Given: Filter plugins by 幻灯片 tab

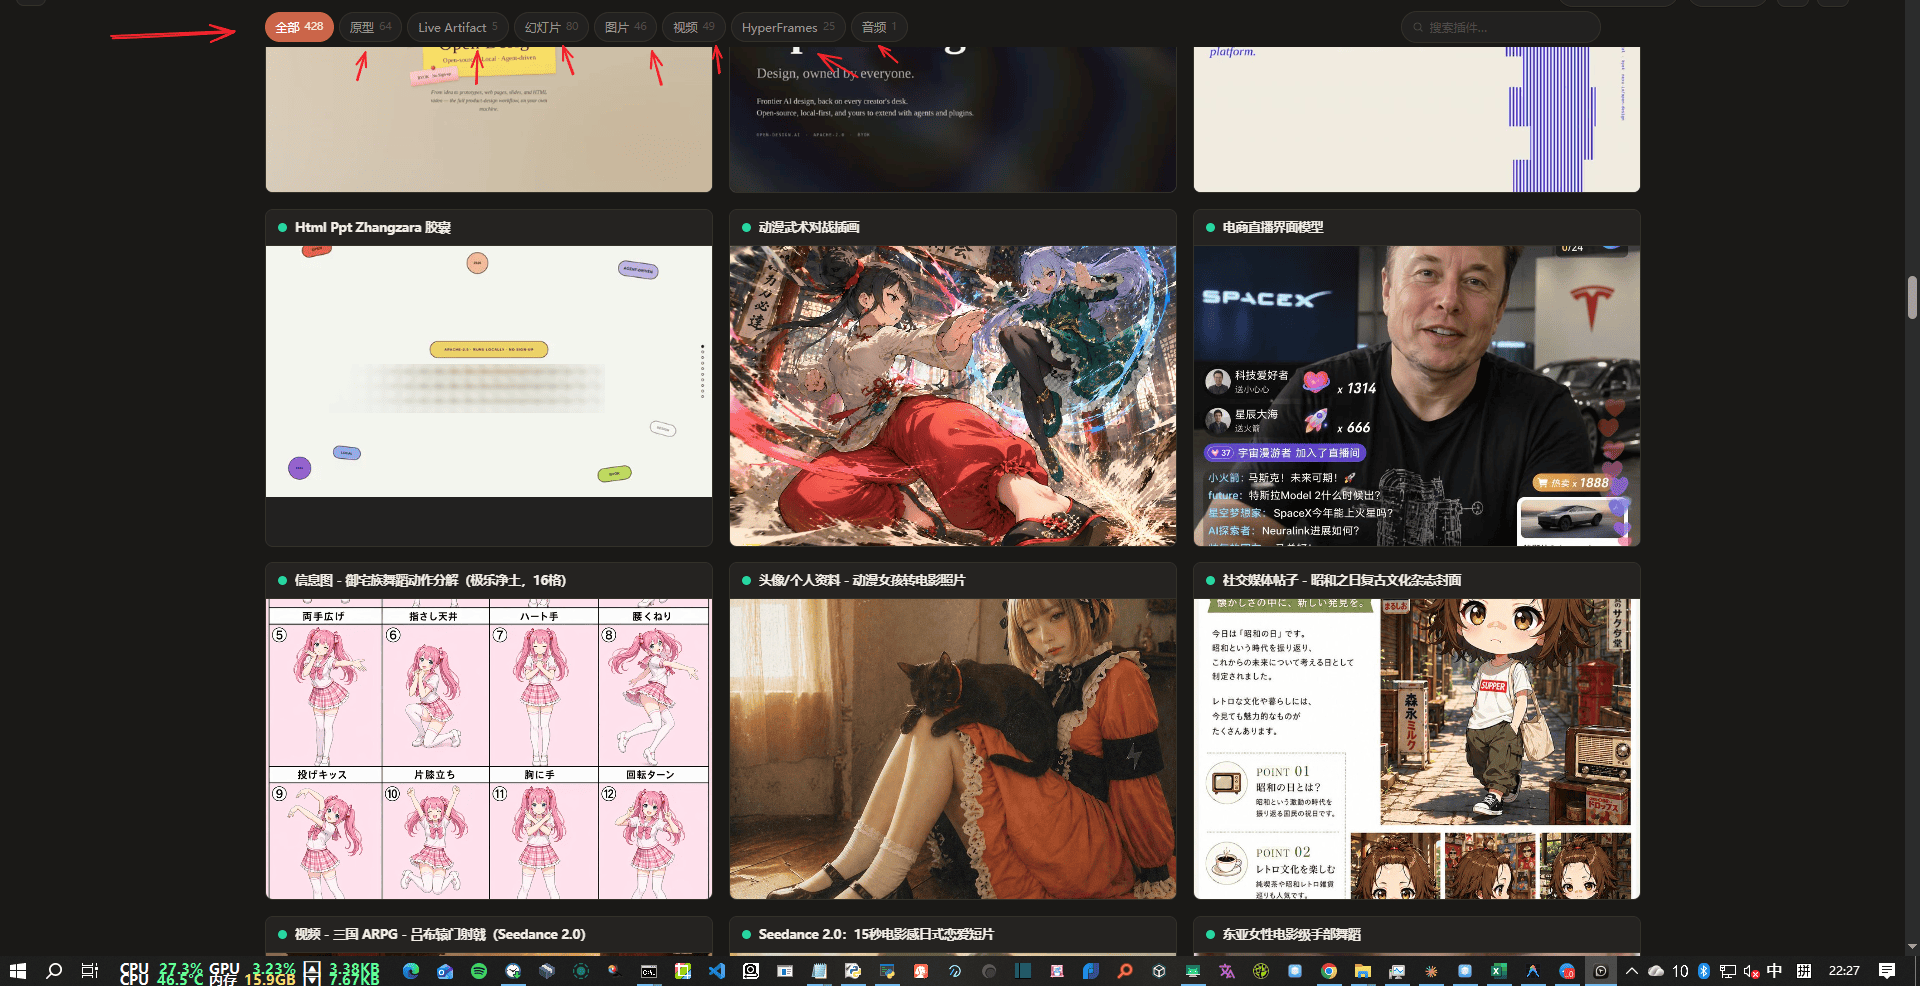Looking at the screenshot, I should click(551, 27).
